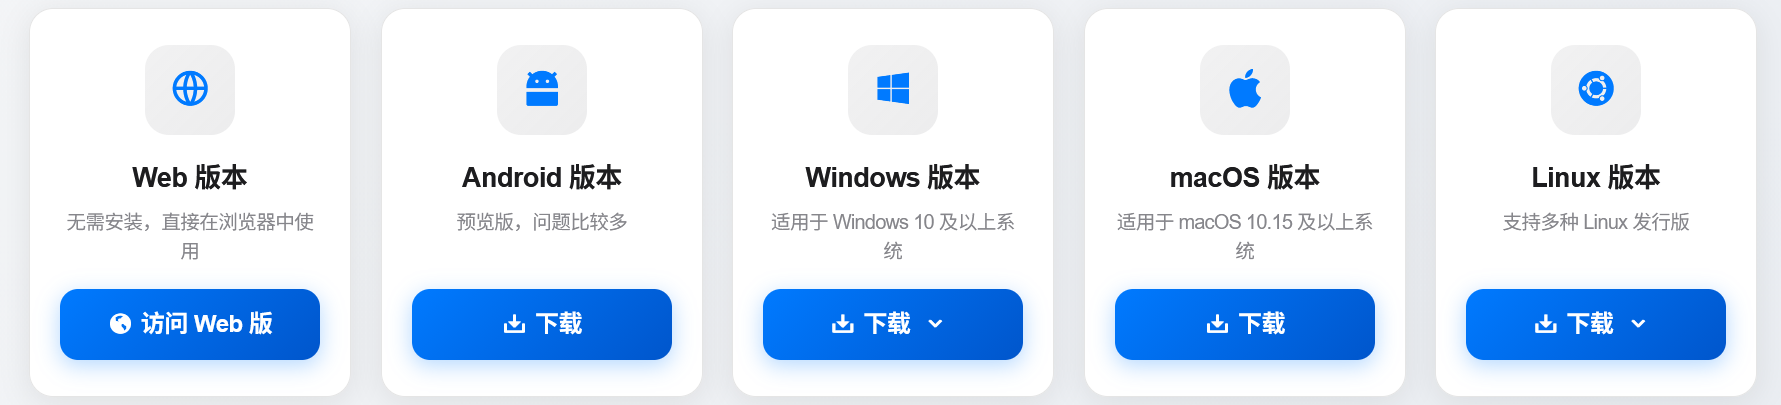1781x405 pixels.
Task: Click download arrow icon in Android button
Action: [514, 324]
